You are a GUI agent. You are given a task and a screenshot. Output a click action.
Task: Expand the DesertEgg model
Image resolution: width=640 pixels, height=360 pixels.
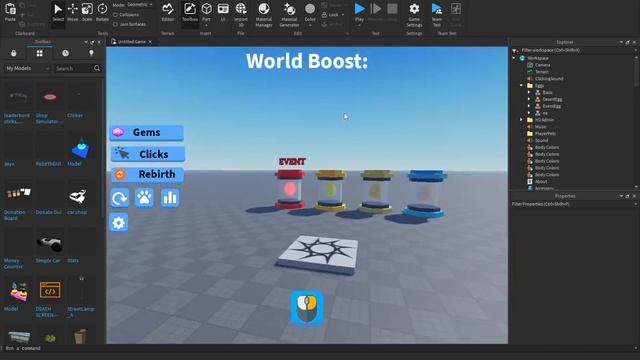point(529,100)
